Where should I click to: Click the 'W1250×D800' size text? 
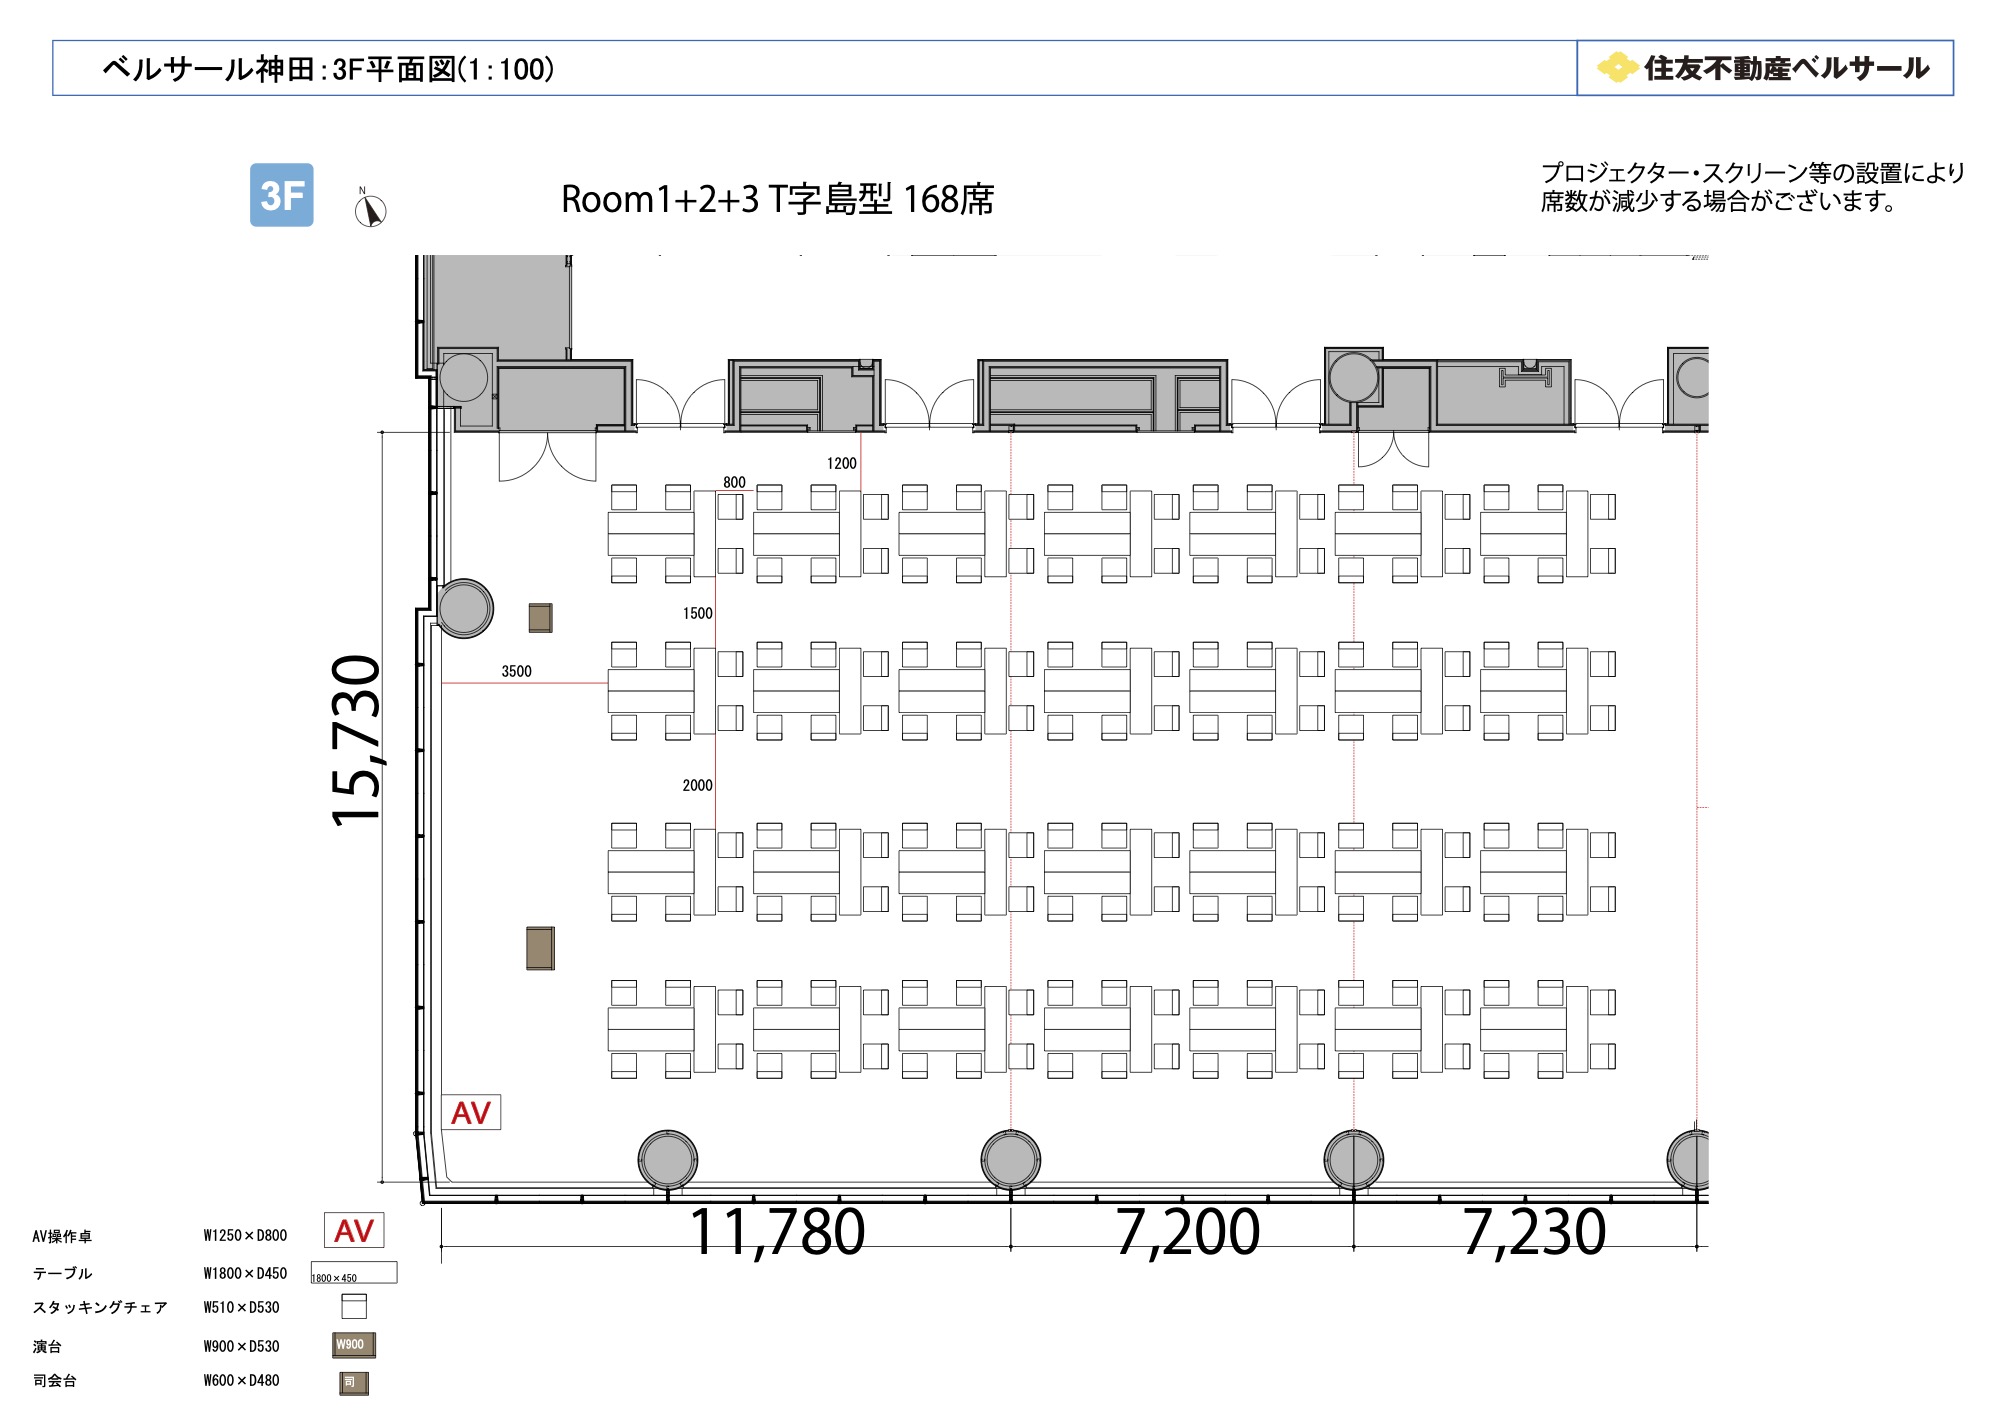245,1236
